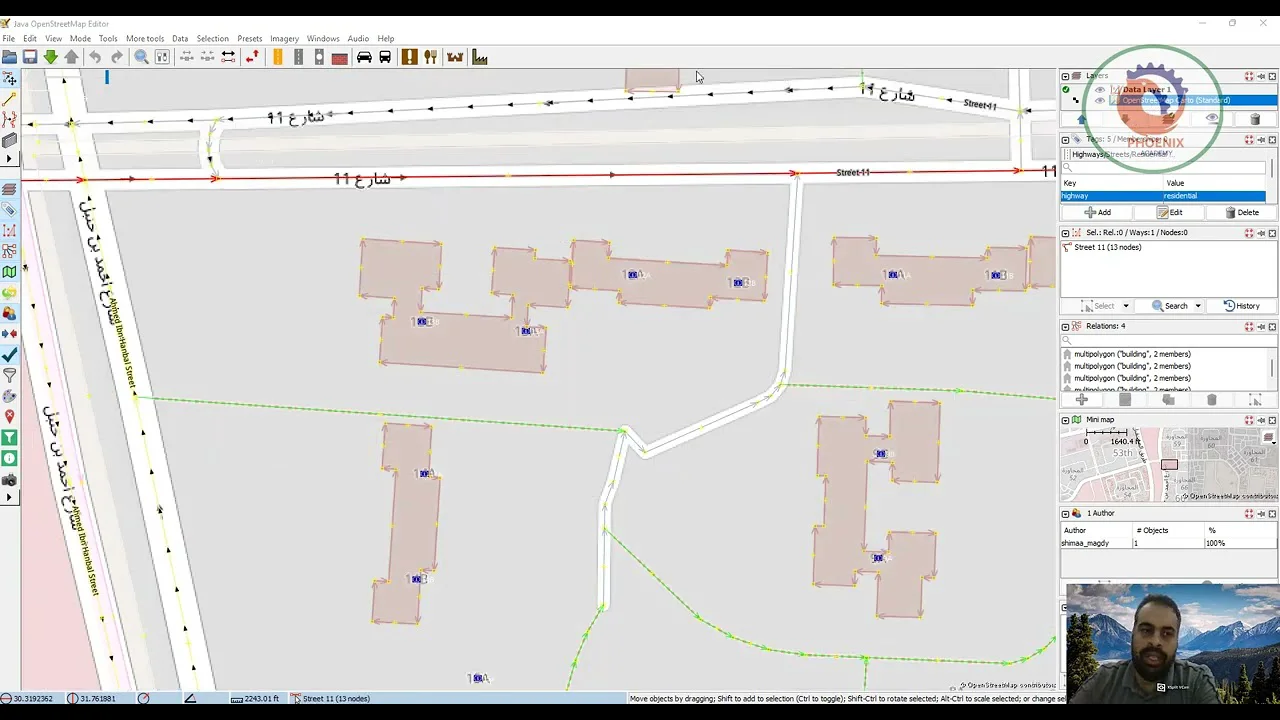Click the magnifier Search objects icon
This screenshot has height=720, width=1280.
(141, 57)
